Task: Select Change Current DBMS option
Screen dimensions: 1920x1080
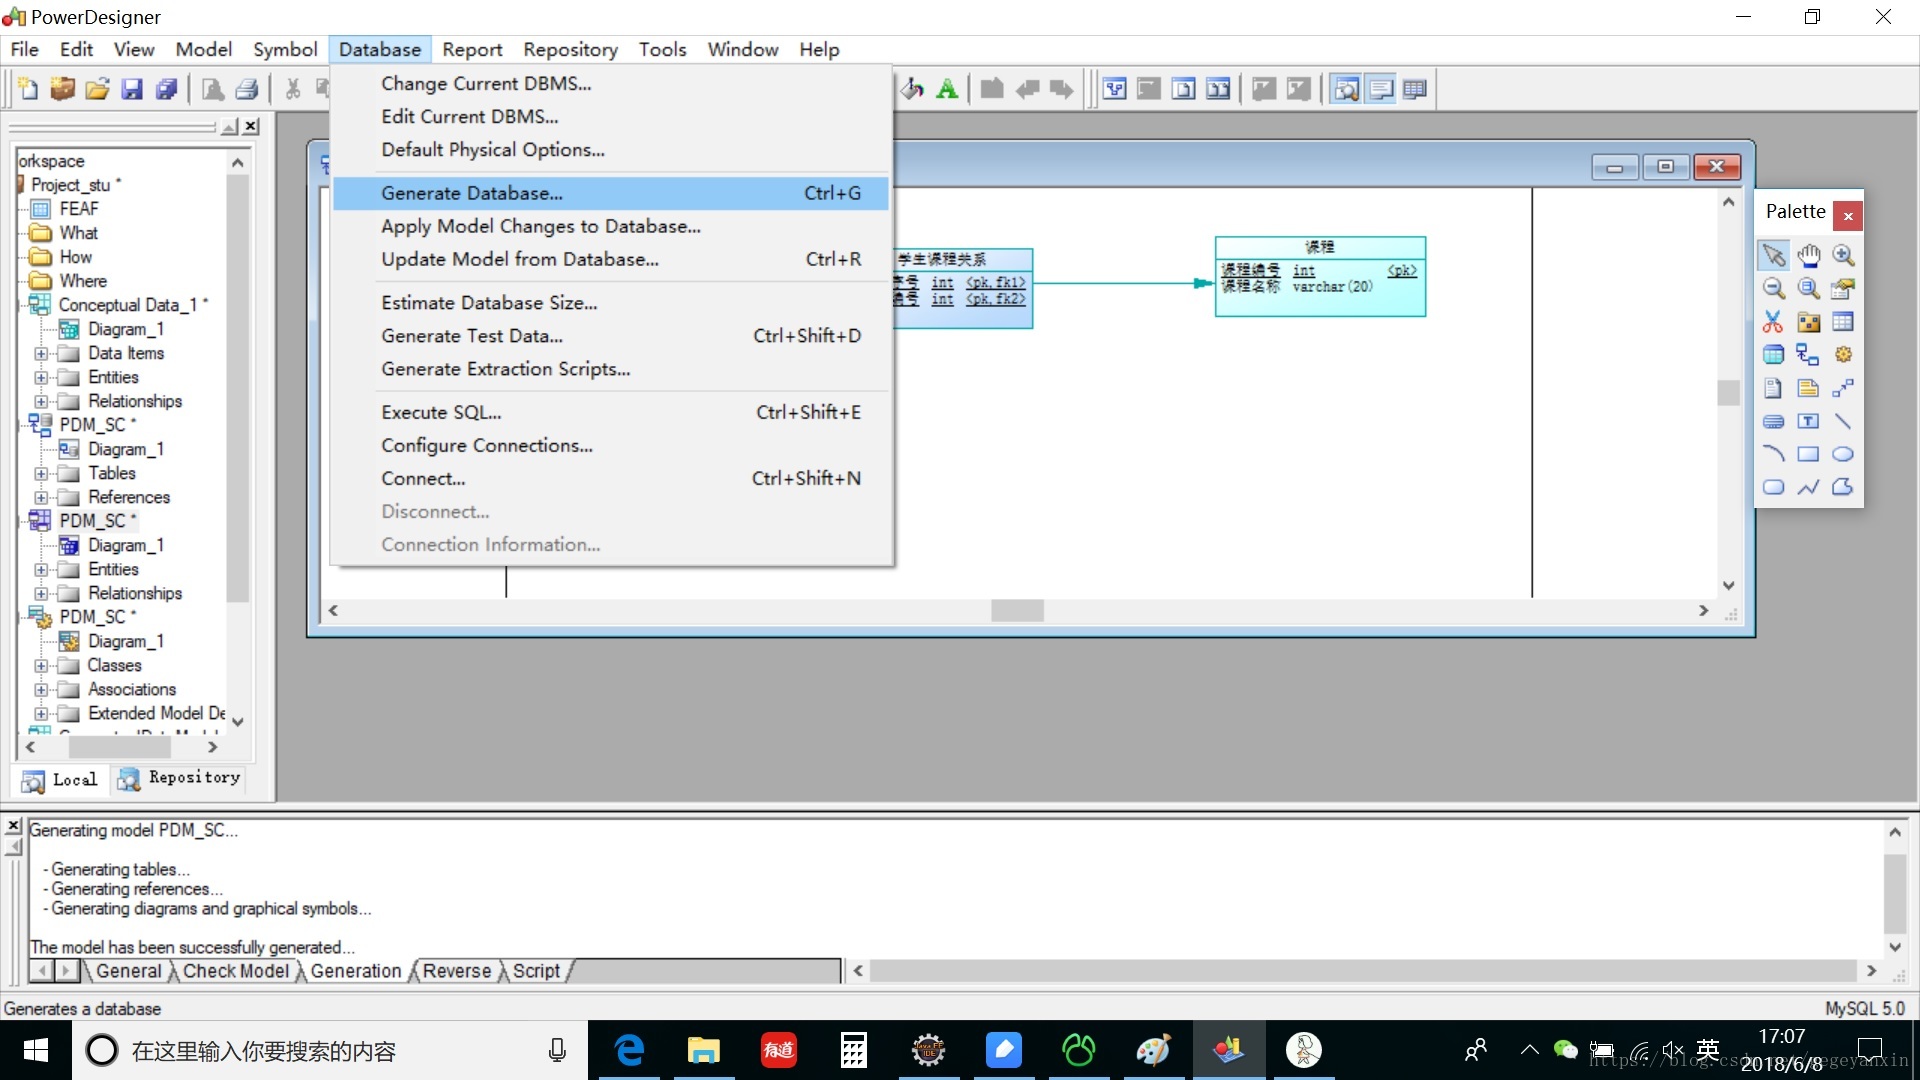Action: (x=483, y=82)
